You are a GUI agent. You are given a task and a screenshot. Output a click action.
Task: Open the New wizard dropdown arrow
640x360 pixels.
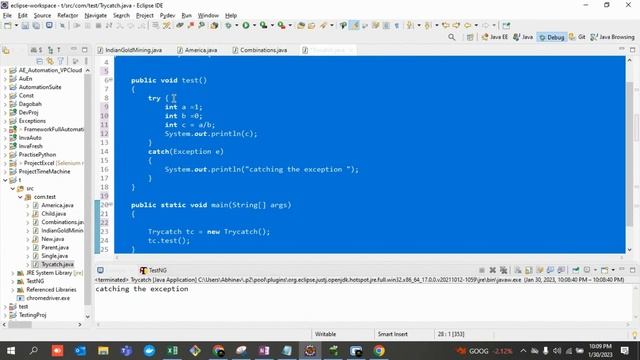[16, 25]
